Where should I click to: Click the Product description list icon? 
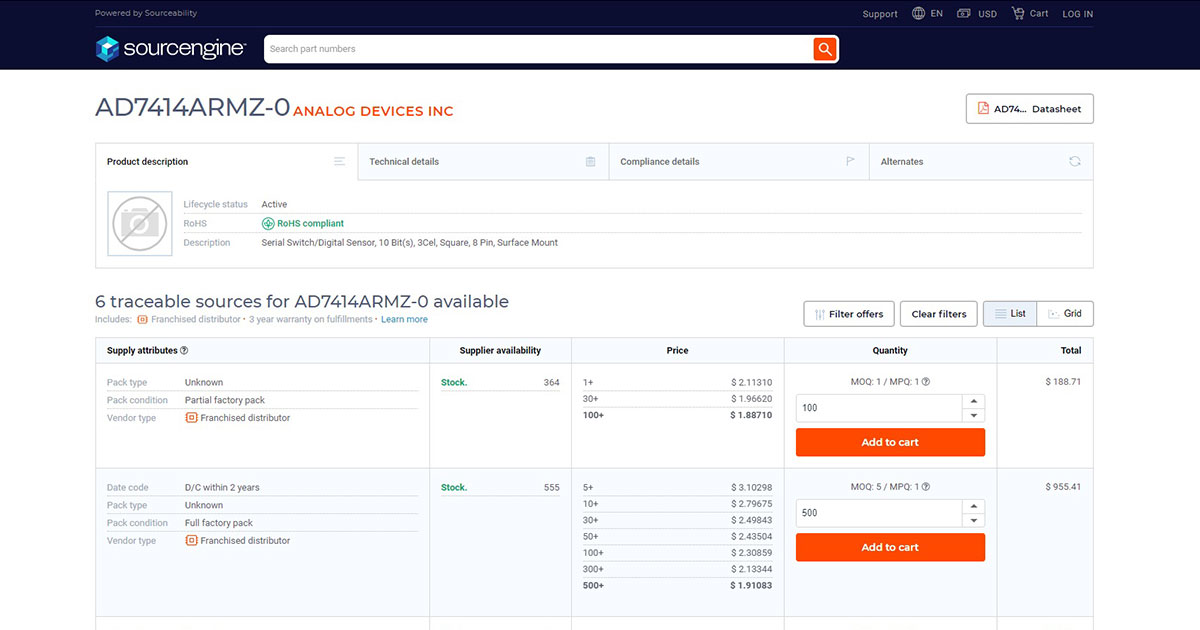[340, 161]
